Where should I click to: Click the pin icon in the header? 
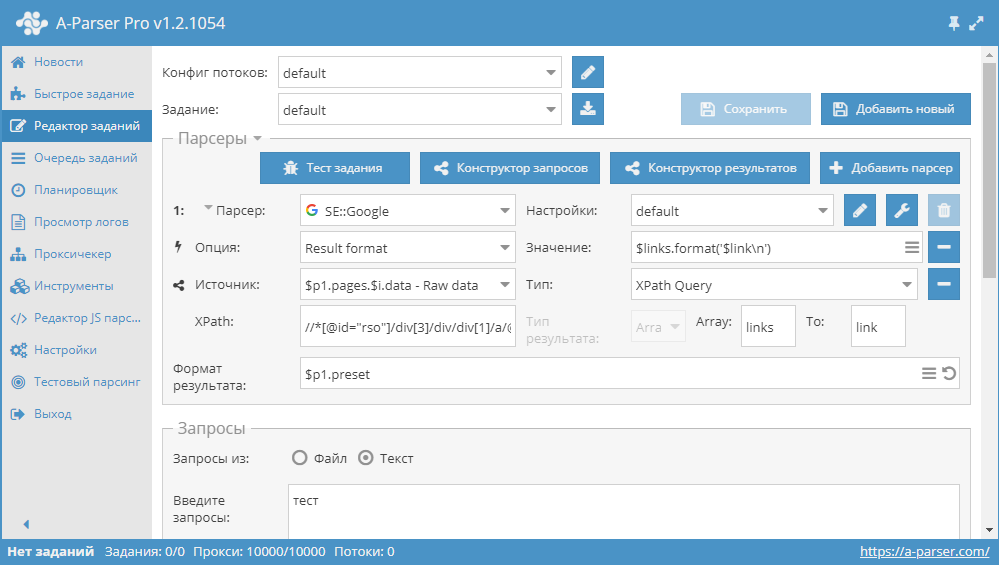point(954,24)
